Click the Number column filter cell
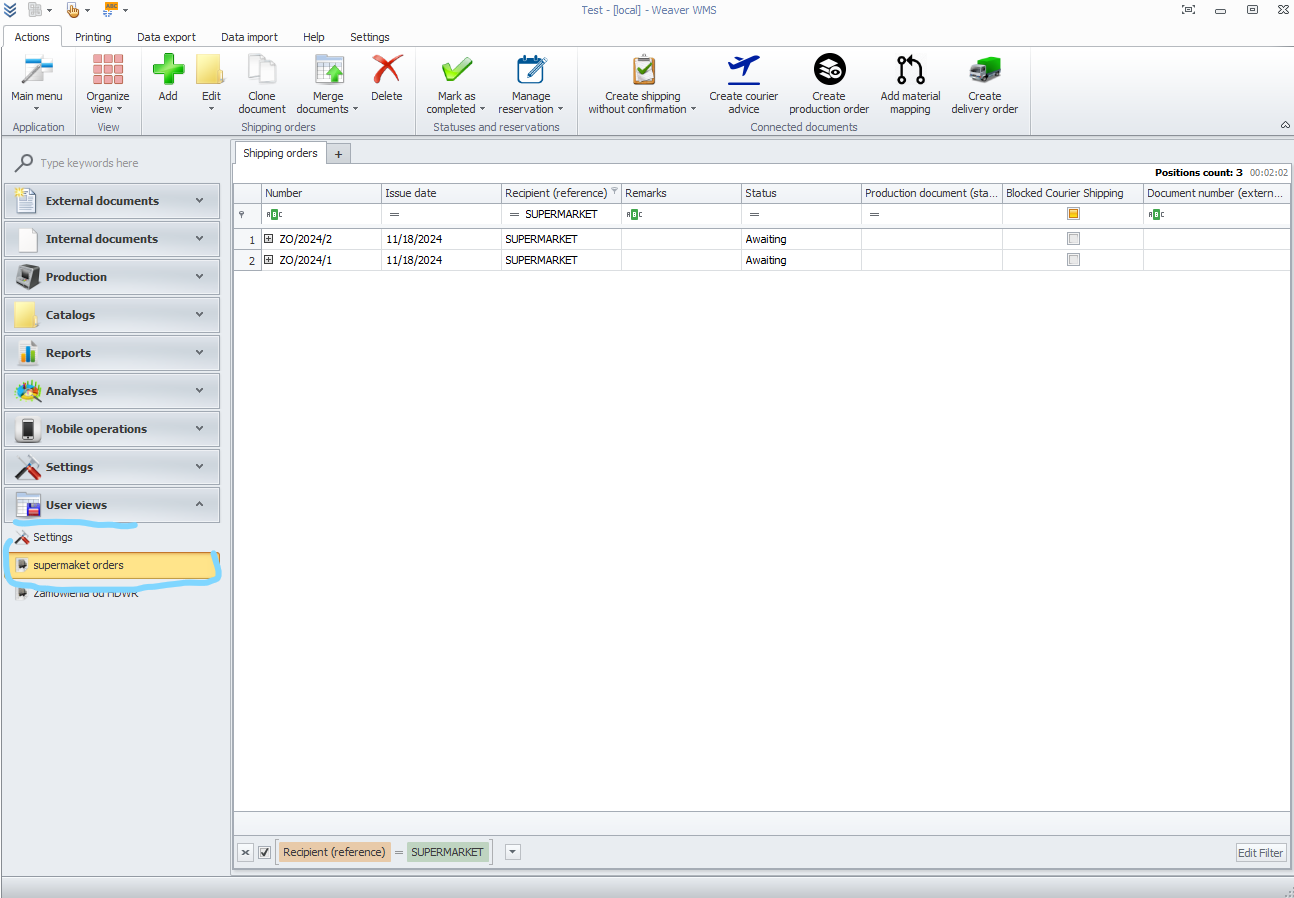 (x=321, y=214)
